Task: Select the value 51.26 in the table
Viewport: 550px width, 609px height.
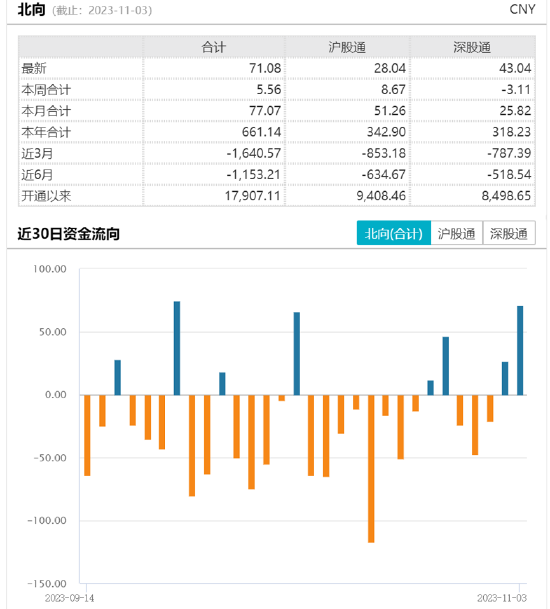Action: 390,111
